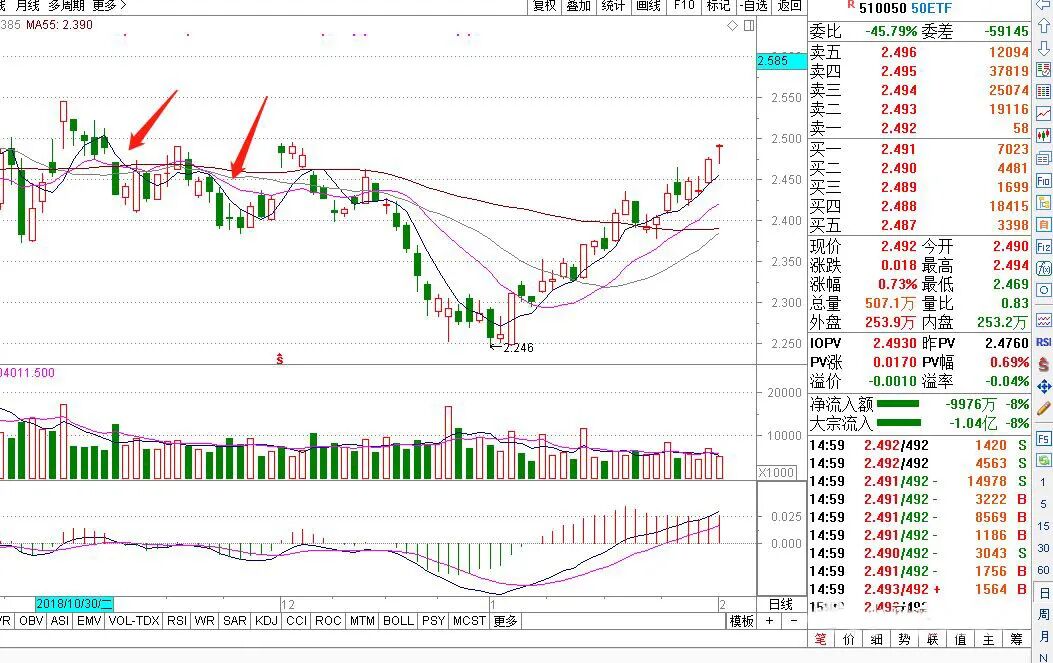1053x663 pixels.
Task: Click the wavy lines indicator icon
Action: click(x=1044, y=320)
